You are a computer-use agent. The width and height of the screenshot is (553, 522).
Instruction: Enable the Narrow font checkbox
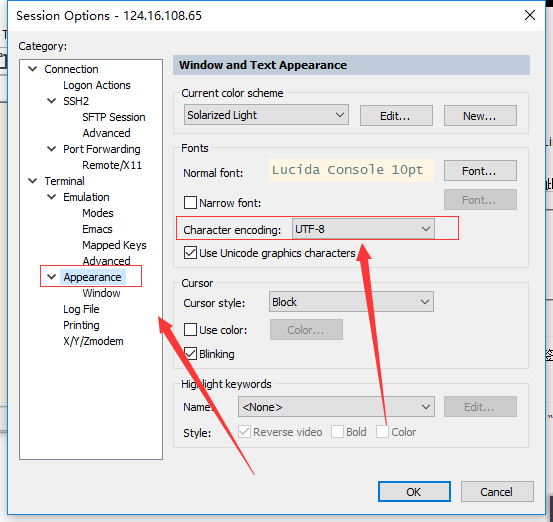190,202
